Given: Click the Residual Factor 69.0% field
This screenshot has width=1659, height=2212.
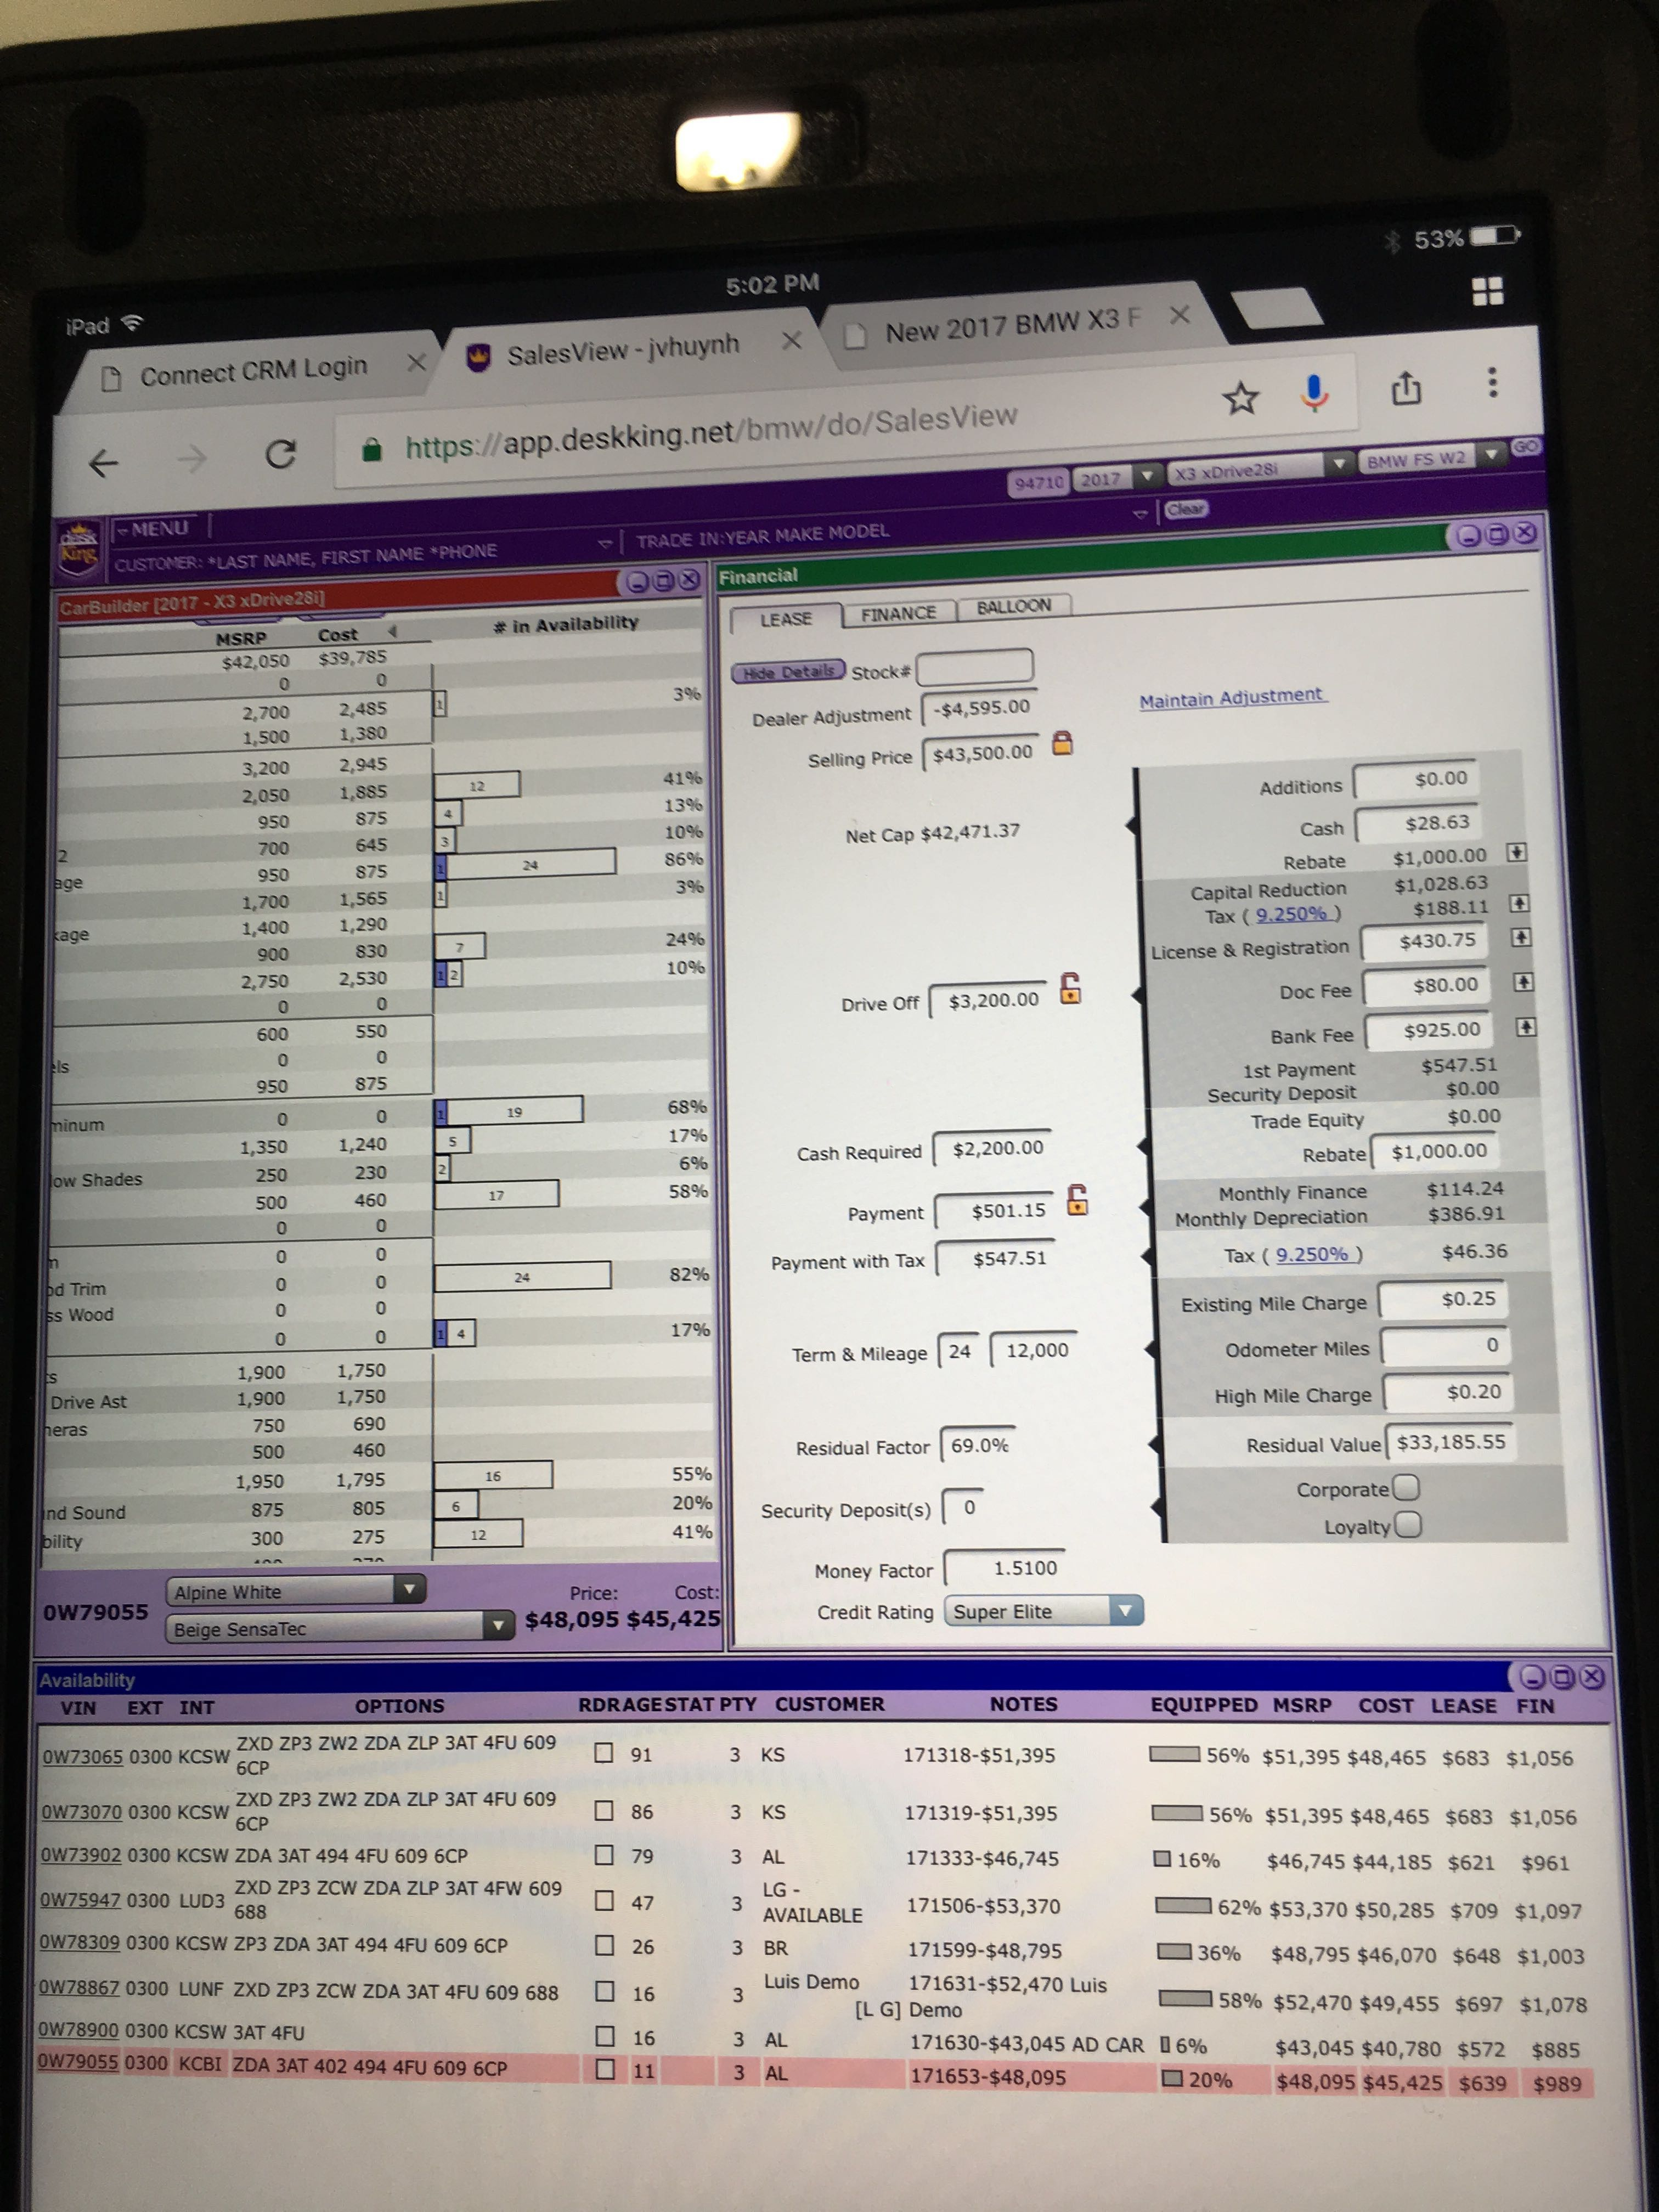Looking at the screenshot, I should (978, 1445).
